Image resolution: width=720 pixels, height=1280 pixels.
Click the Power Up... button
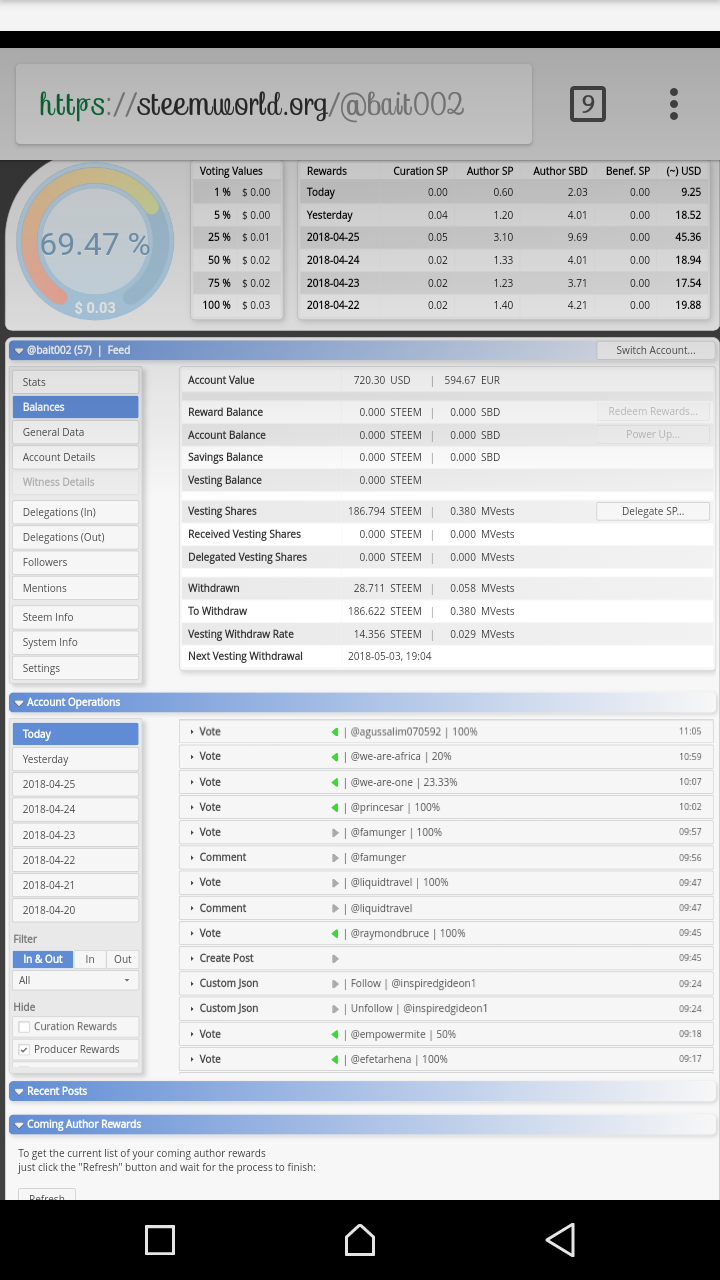[653, 434]
